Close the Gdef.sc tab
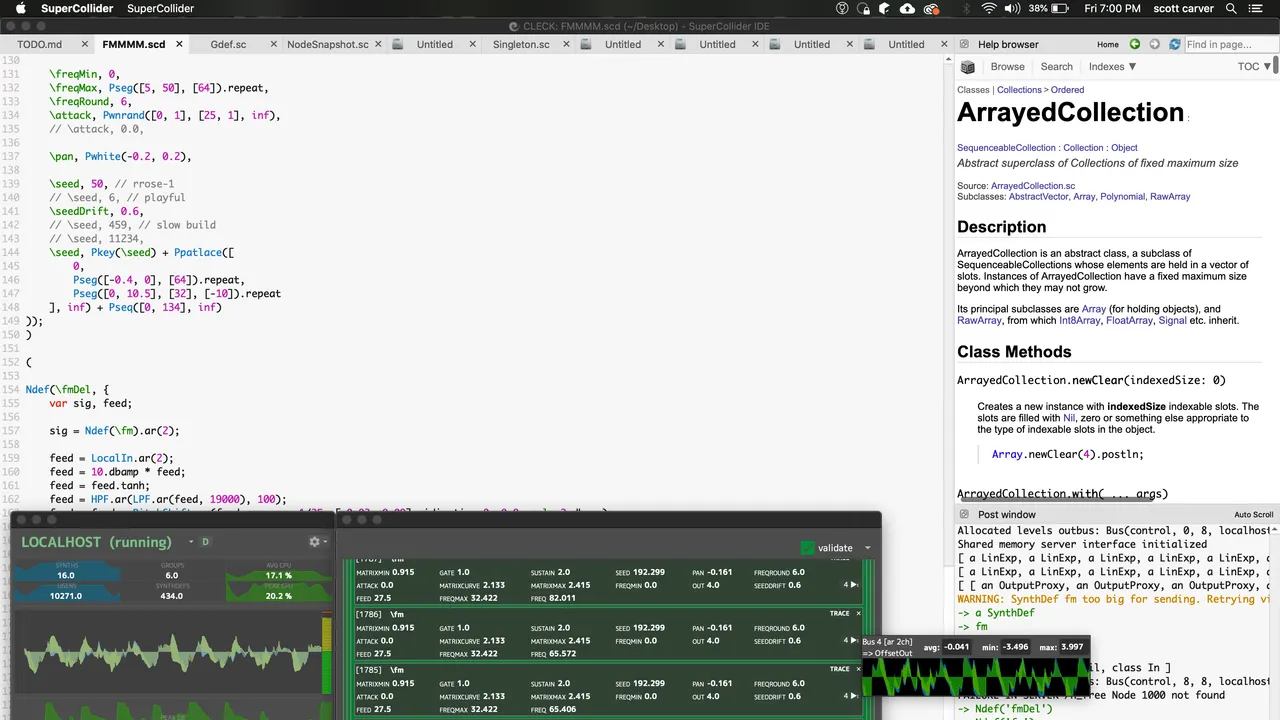Screen dimensions: 1280x720 pos(274,44)
